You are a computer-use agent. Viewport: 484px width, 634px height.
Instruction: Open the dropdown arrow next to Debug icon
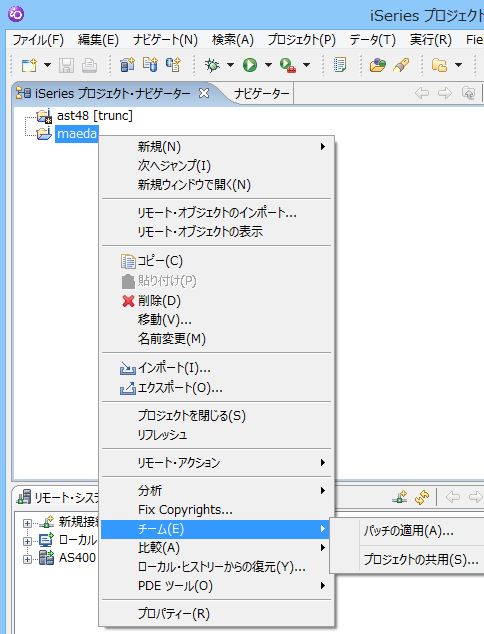[230, 65]
